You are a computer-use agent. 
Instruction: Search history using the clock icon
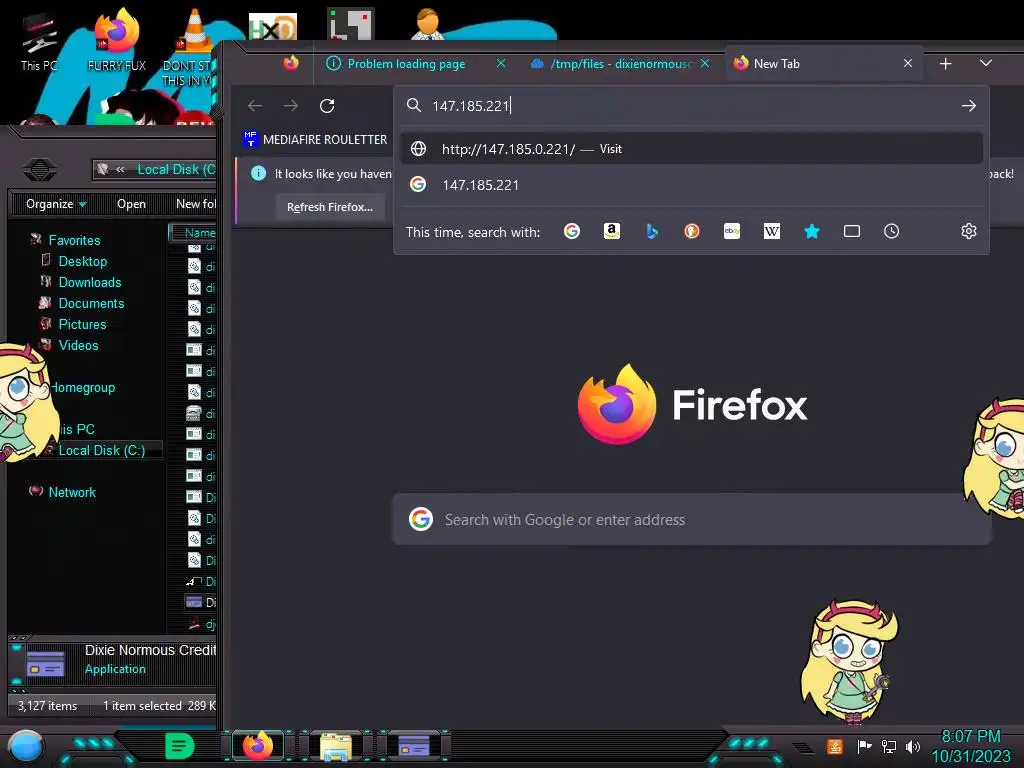891,231
